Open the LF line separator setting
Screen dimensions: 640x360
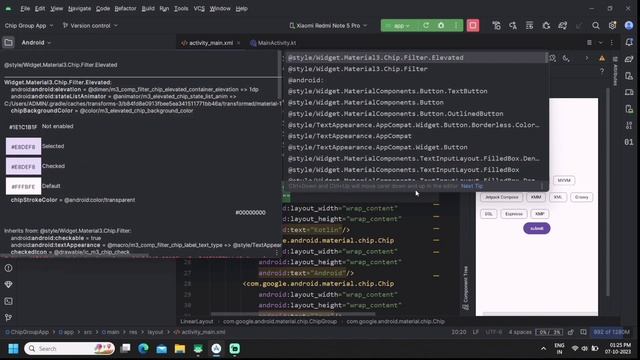click(x=476, y=332)
